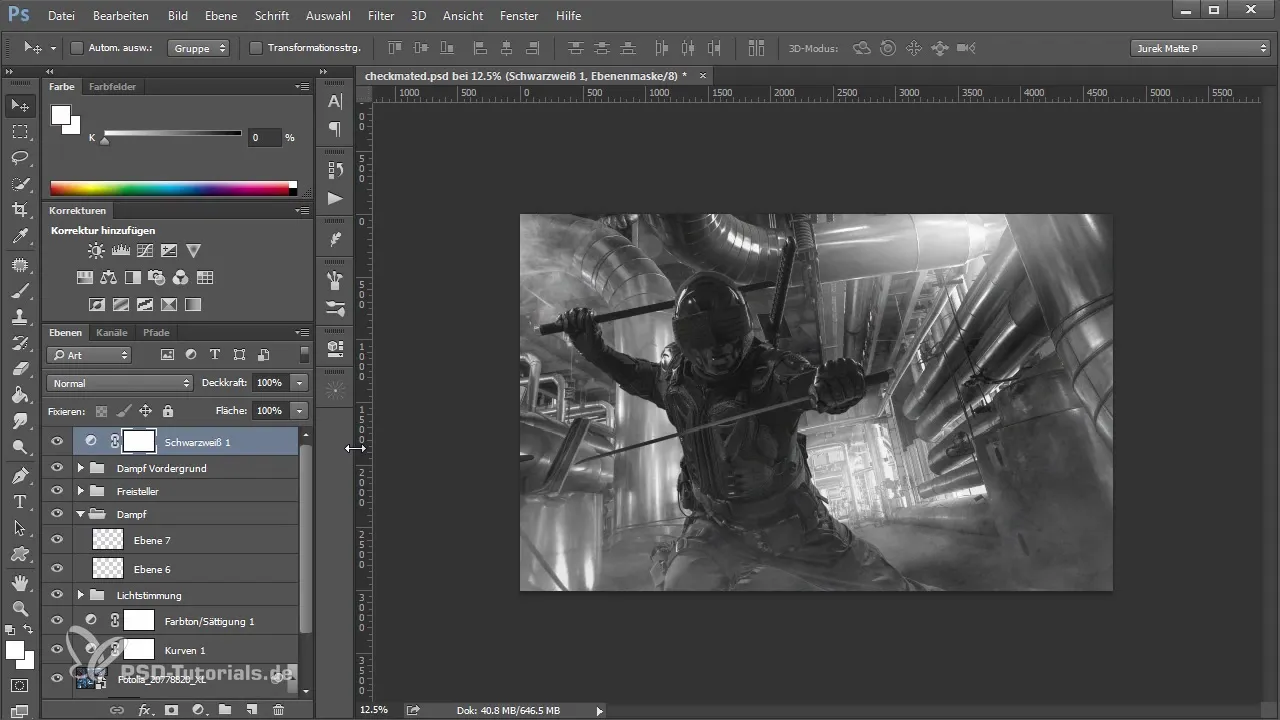Add a Black & White adjustment
The image size is (1280, 720).
(133, 277)
